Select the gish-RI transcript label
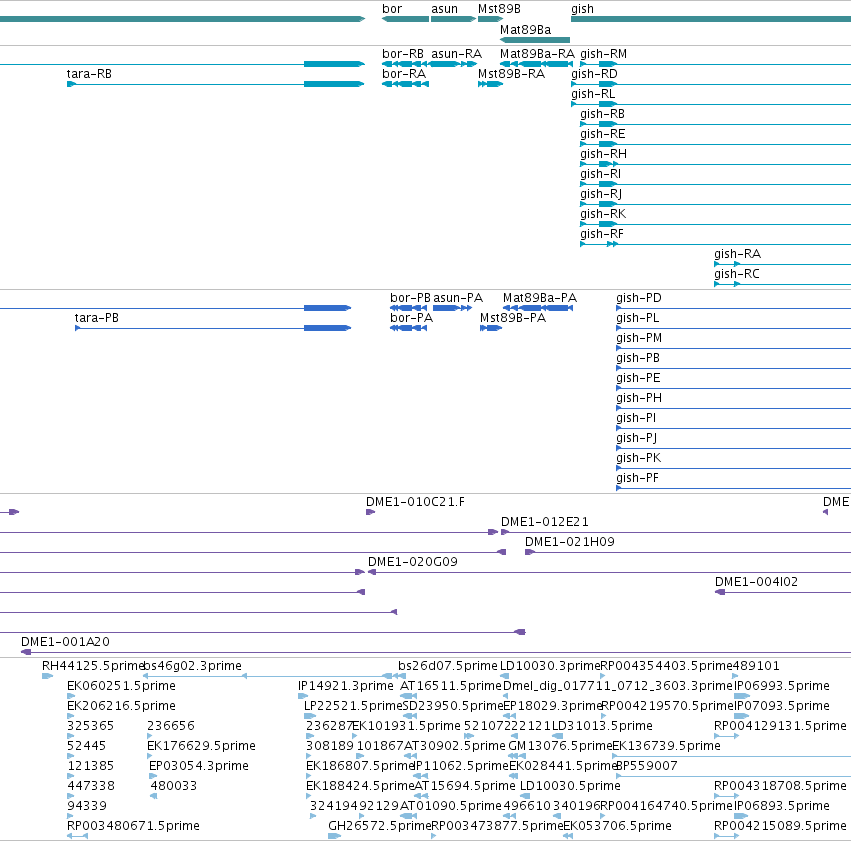 click(x=600, y=174)
